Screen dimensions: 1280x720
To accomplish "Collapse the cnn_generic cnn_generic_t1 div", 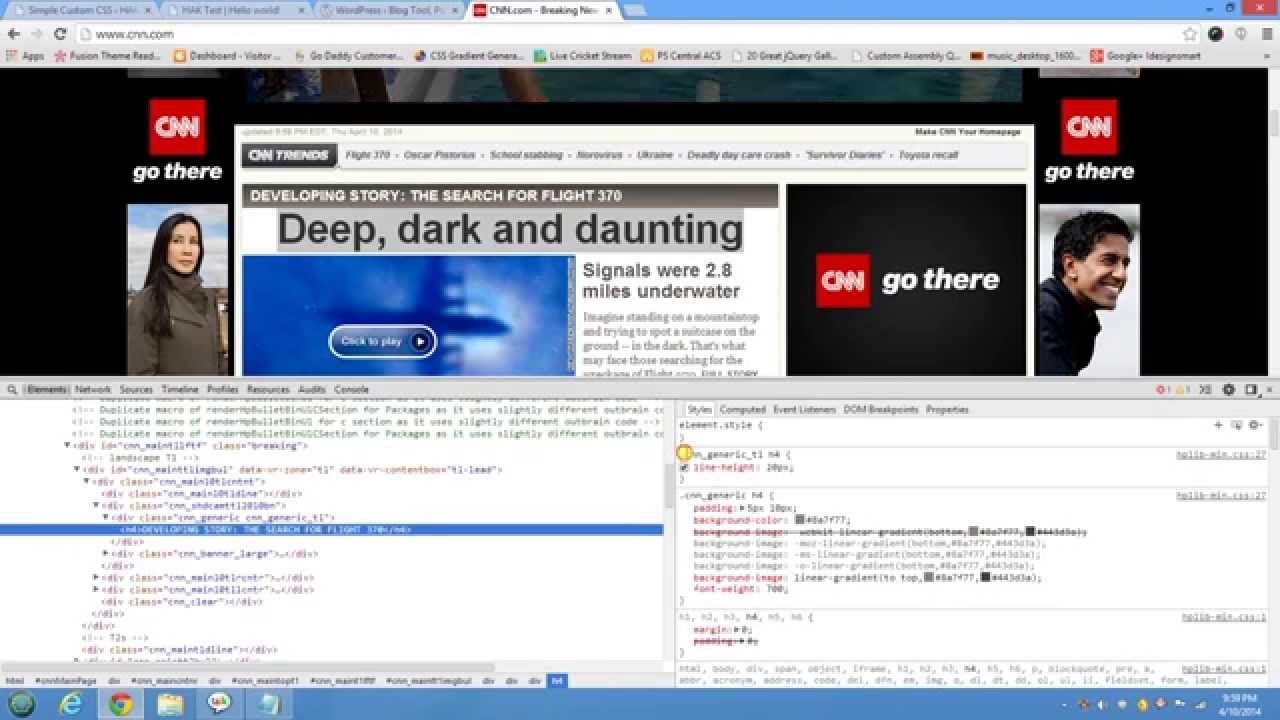I will pyautogui.click(x=106, y=518).
